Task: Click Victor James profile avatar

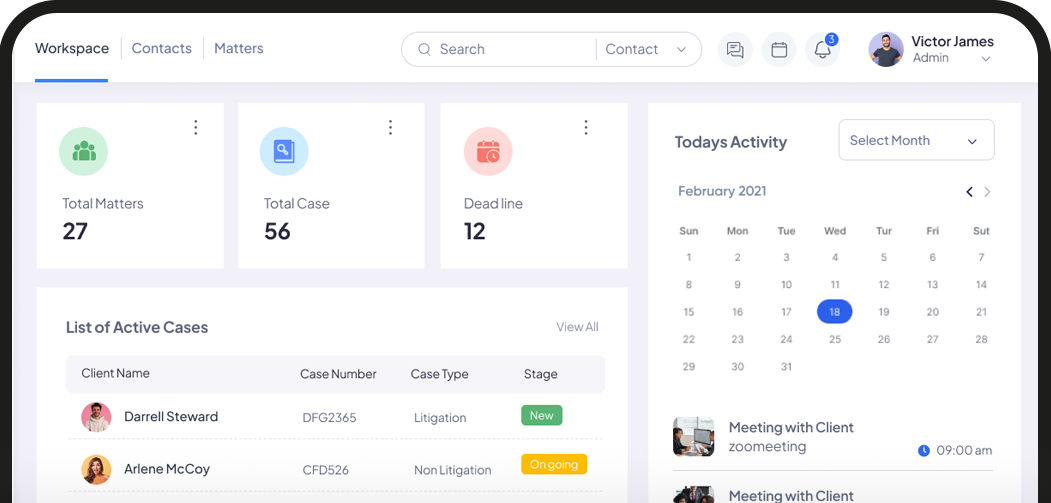Action: pos(885,50)
